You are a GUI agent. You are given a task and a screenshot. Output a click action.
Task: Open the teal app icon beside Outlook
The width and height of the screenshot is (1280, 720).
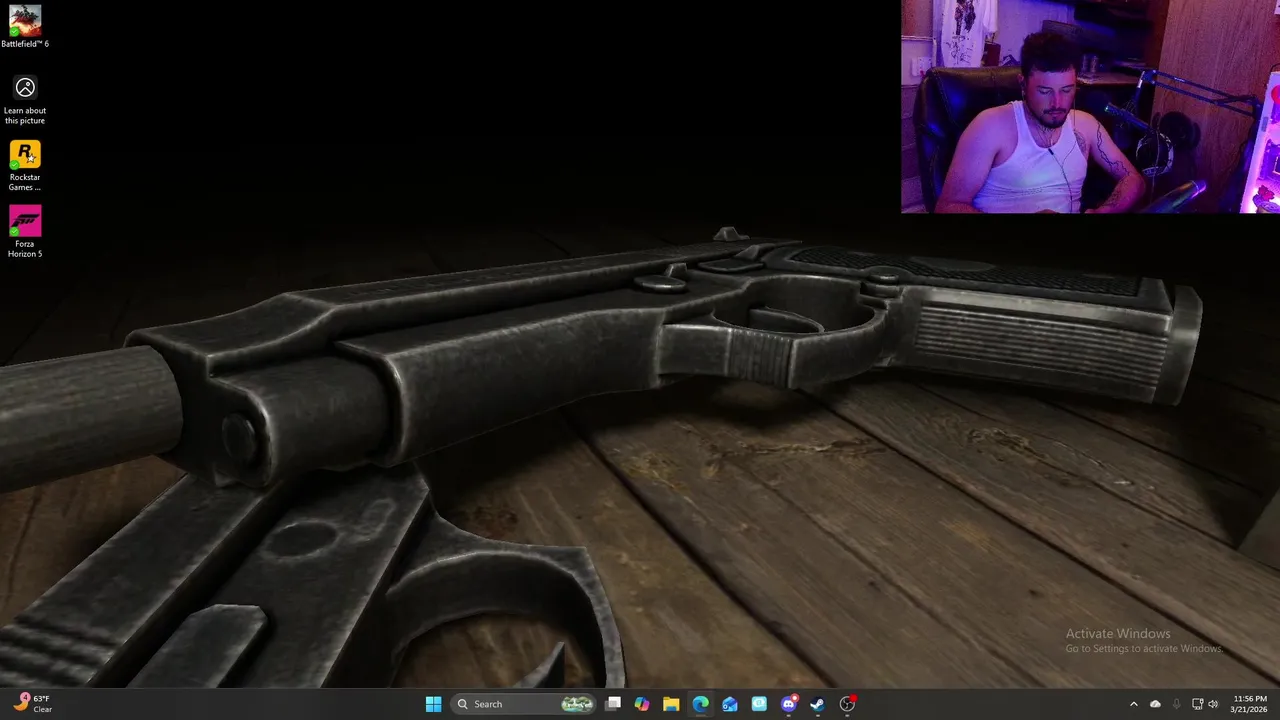[759, 704]
